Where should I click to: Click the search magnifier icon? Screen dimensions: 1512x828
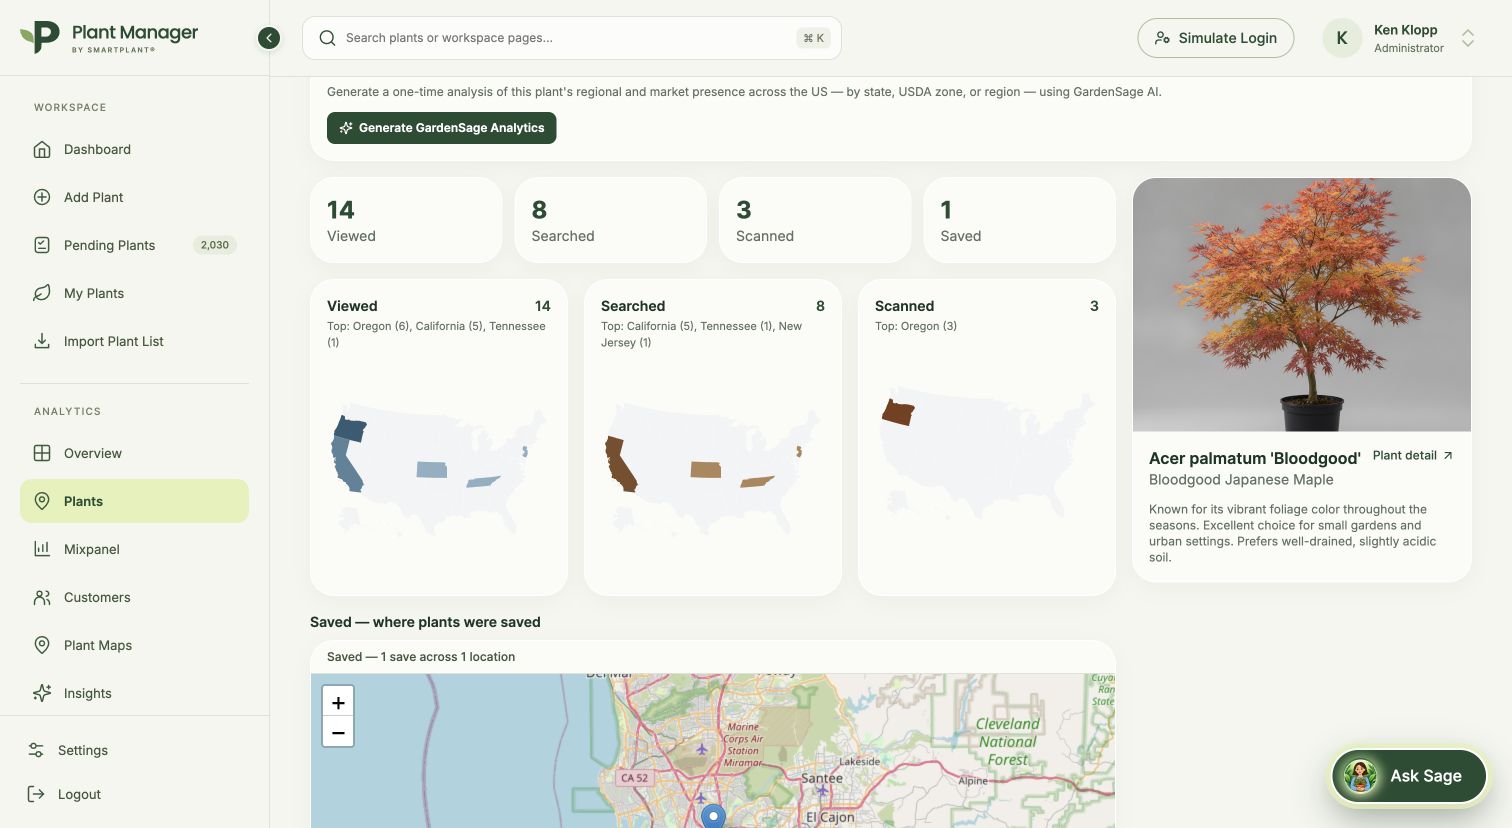(327, 38)
